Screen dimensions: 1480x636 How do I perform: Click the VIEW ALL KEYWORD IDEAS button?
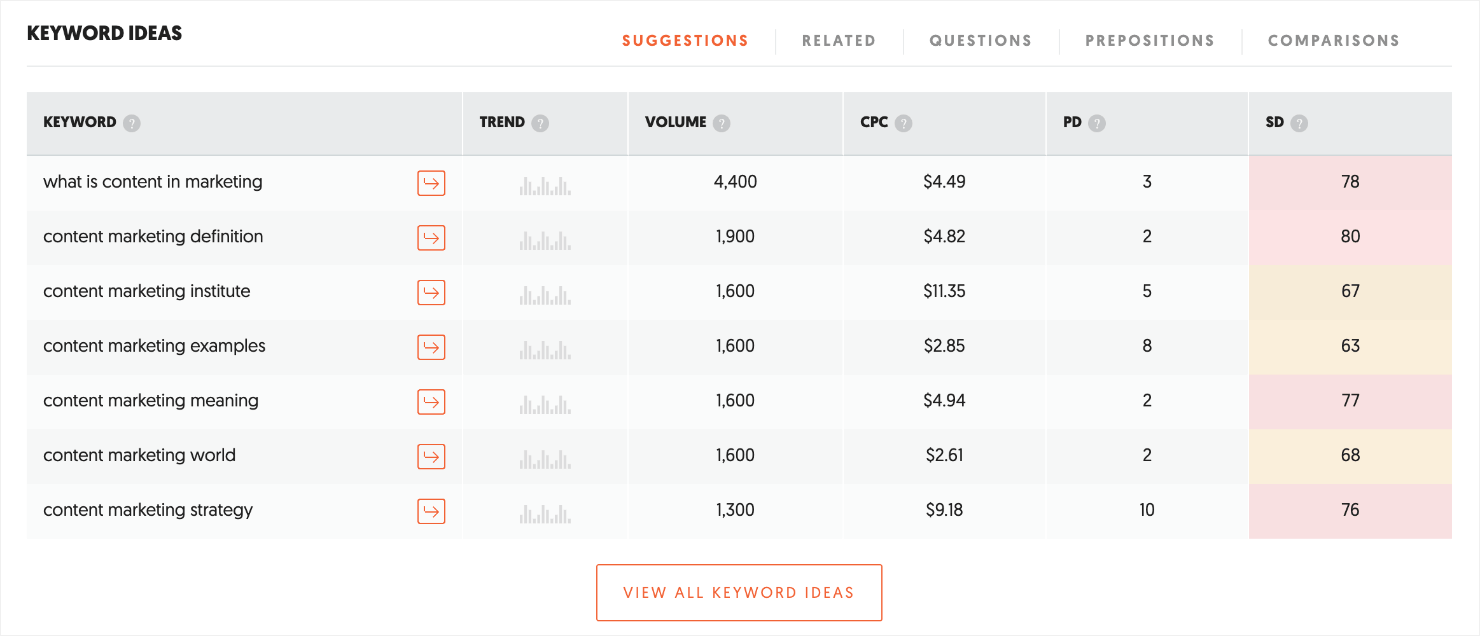click(x=739, y=592)
